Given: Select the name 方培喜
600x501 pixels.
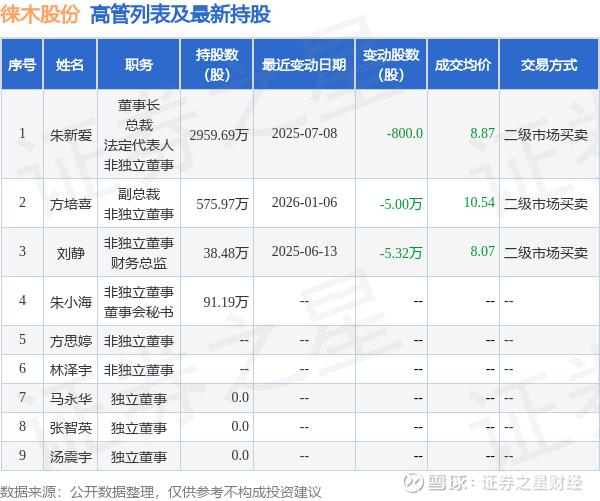Looking at the screenshot, I should pos(71,204).
